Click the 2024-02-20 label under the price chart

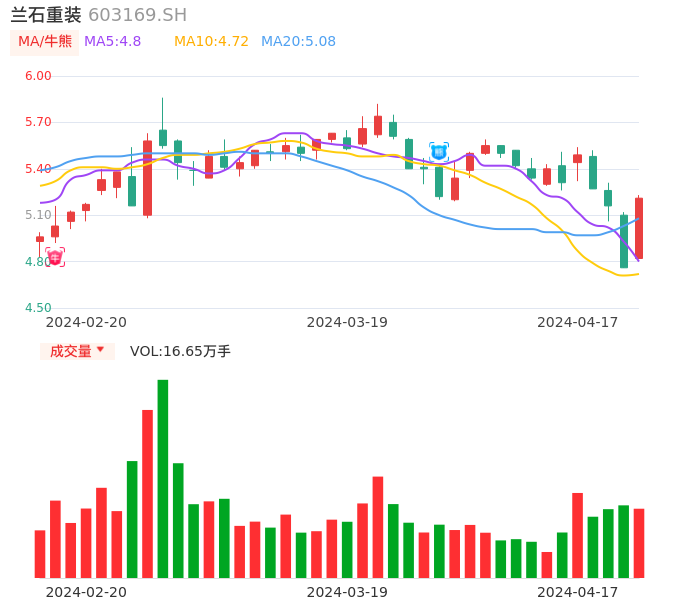86,322
